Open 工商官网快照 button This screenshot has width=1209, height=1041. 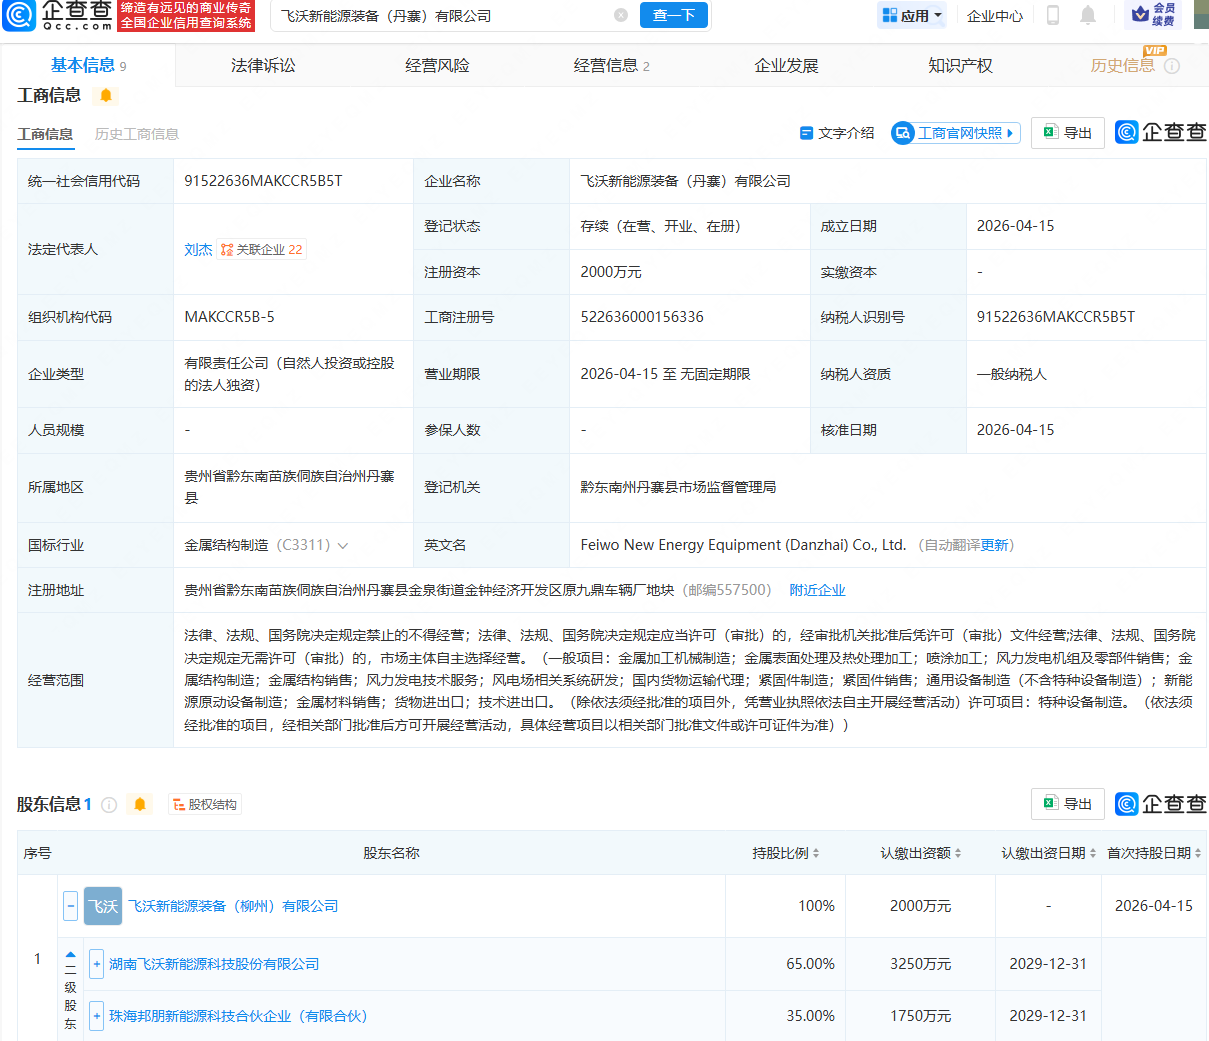tap(956, 133)
